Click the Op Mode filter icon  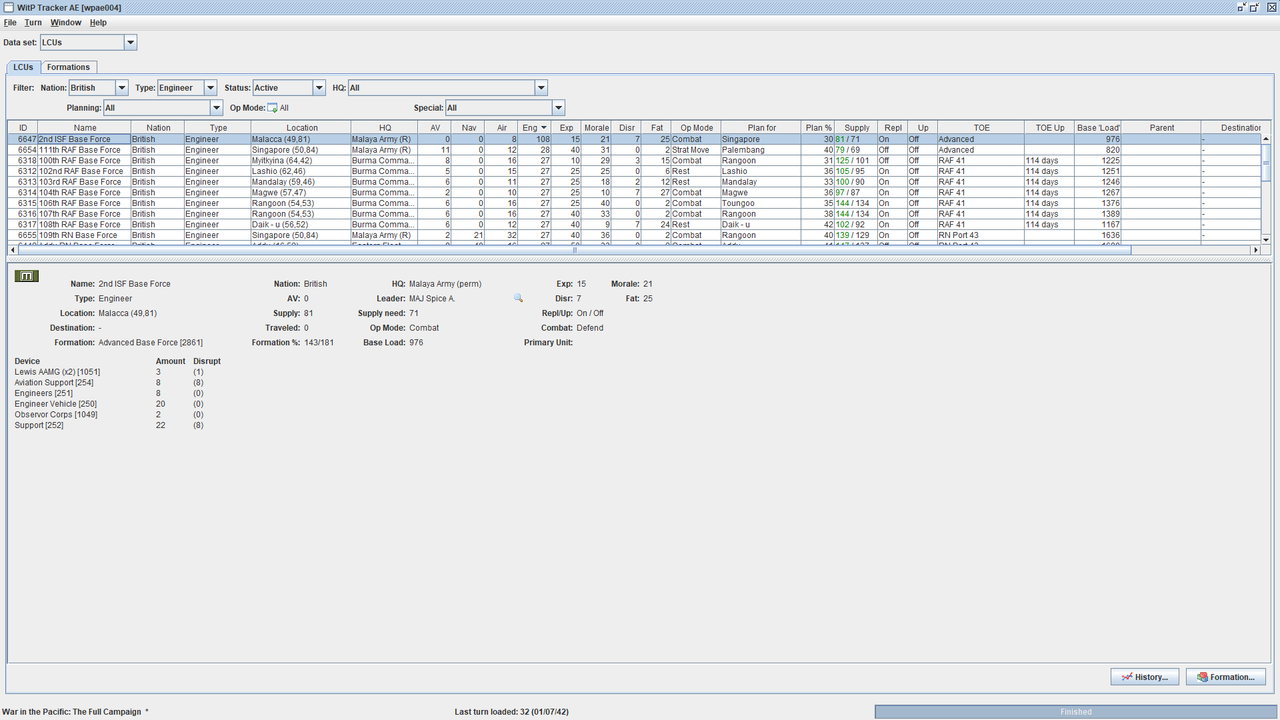(272, 108)
